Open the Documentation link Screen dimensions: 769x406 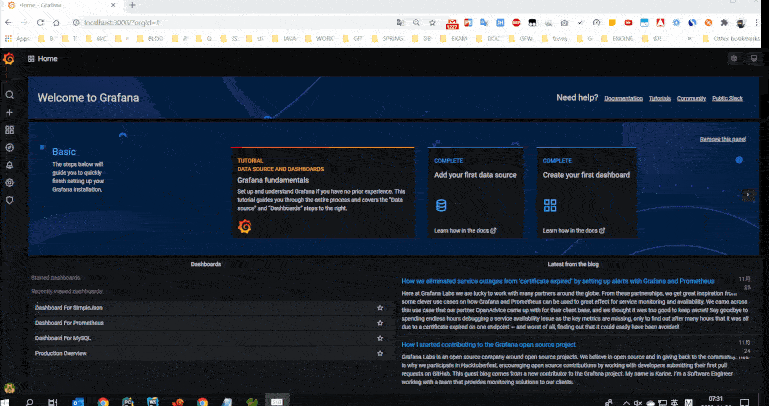623,99
